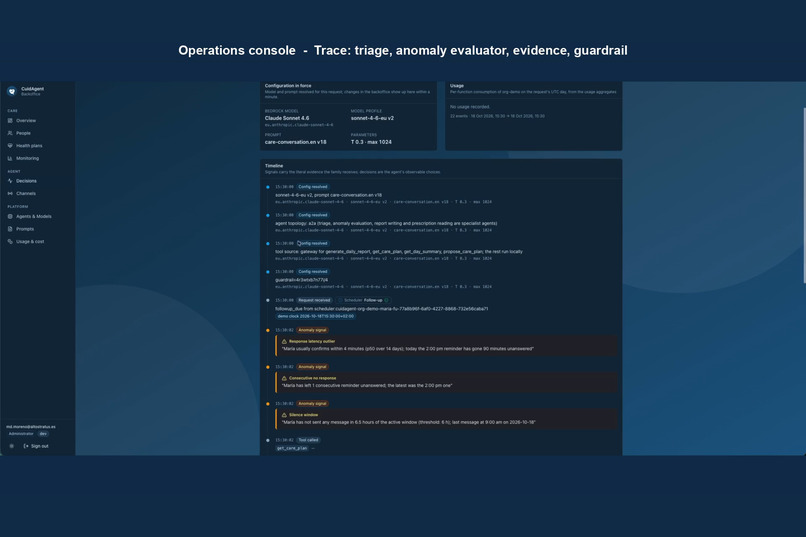Click the warning icon beside Silence window

[284, 415]
